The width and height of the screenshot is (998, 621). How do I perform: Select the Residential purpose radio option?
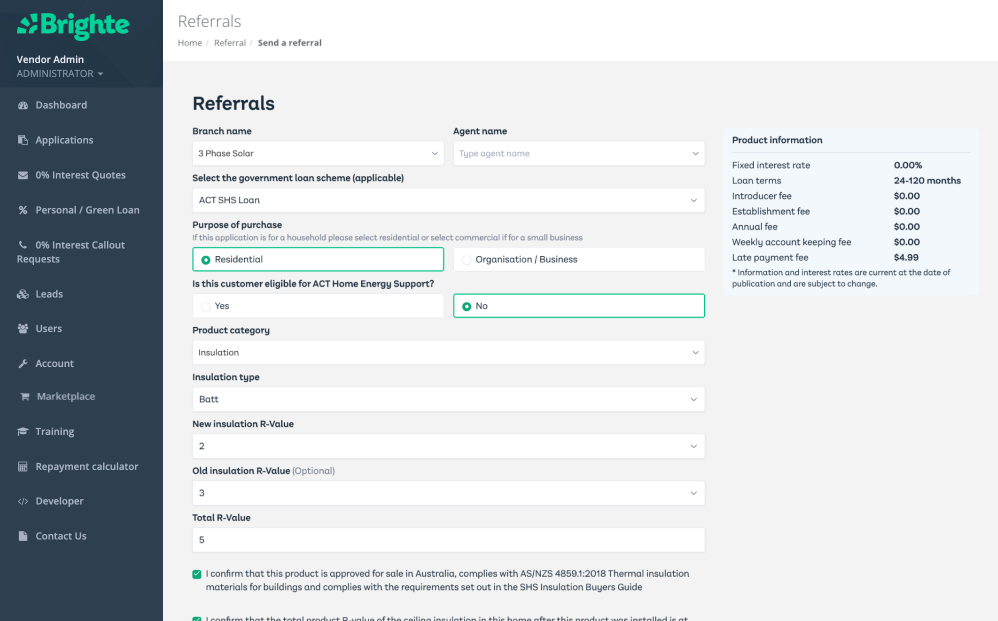click(206, 260)
